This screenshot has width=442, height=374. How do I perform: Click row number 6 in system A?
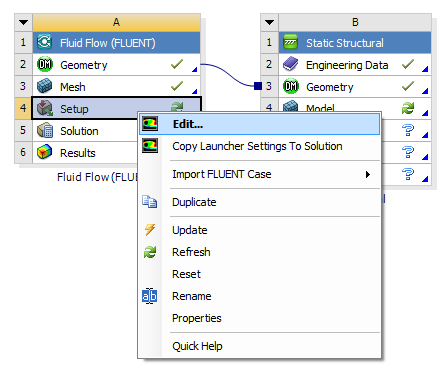(x=23, y=152)
